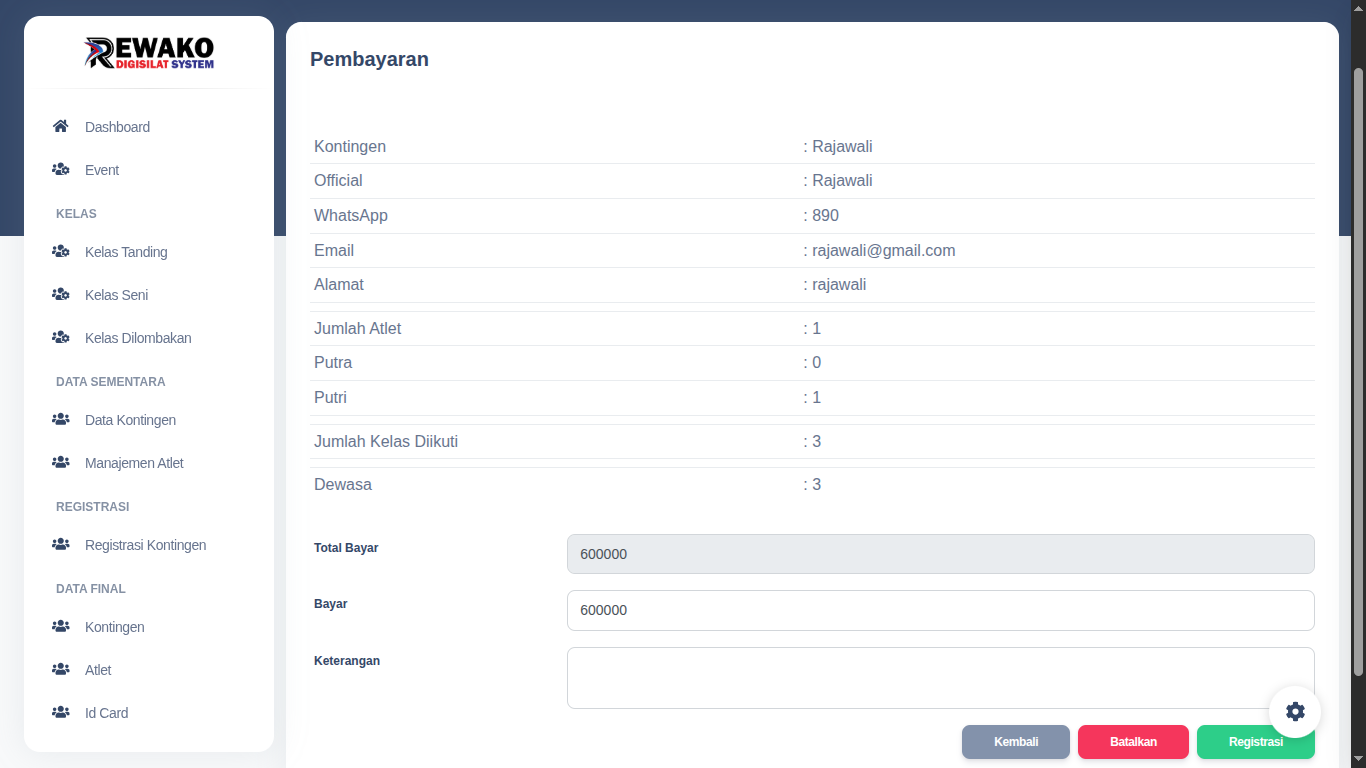Screen dimensions: 1366x768
Task: Click the Dashboard home icon
Action: pyautogui.click(x=61, y=127)
